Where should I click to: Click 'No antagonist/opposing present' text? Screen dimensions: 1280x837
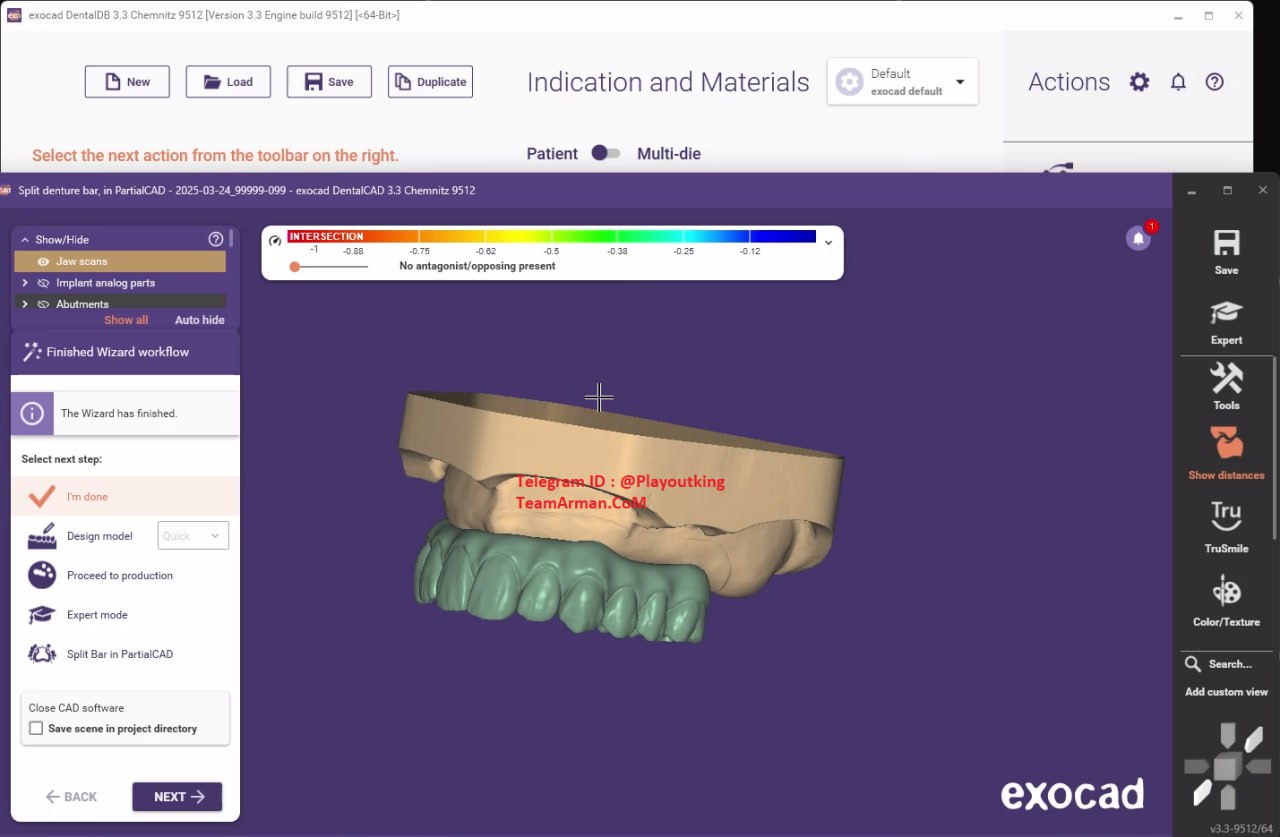point(477,266)
